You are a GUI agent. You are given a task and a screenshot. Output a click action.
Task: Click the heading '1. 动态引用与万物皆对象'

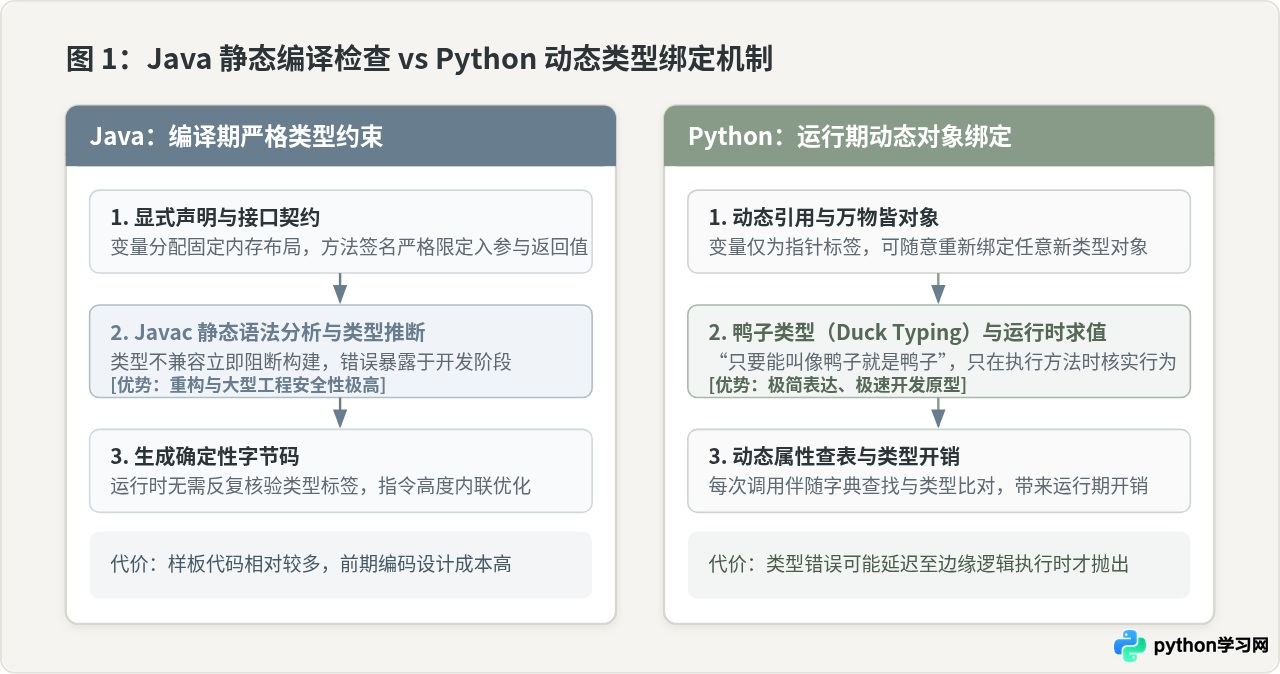824,218
